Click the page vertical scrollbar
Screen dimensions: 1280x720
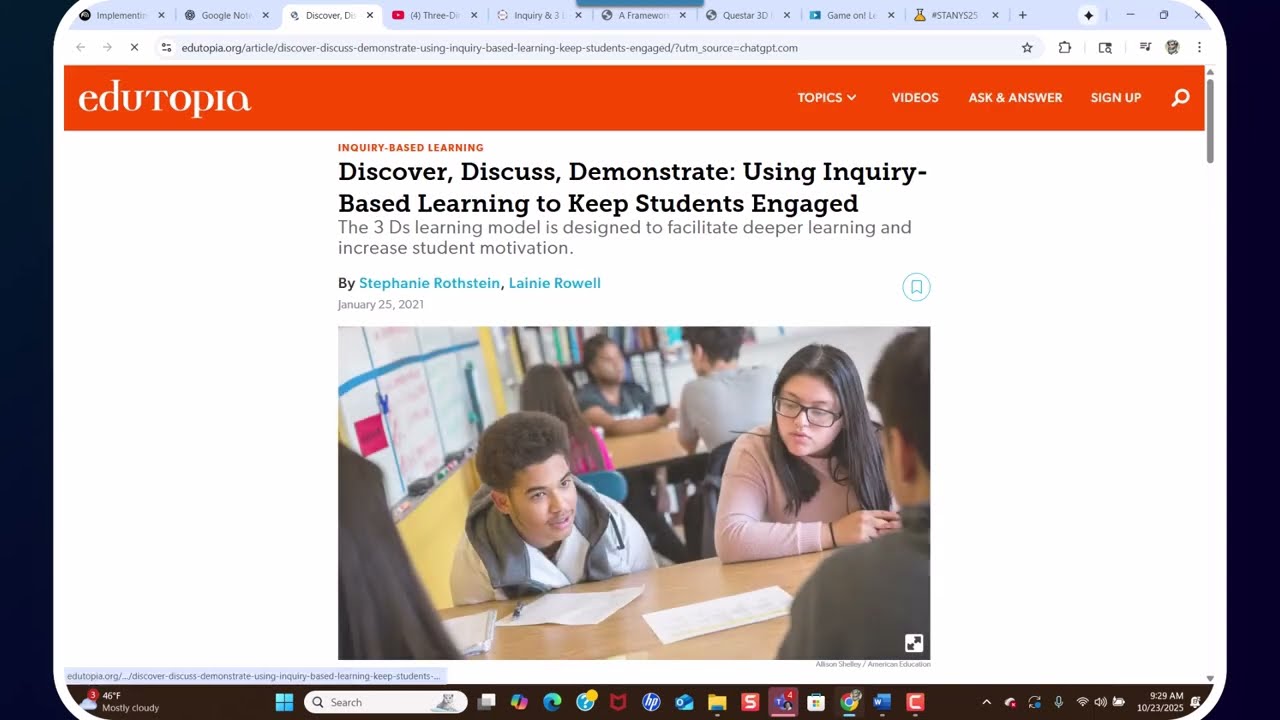[x=1210, y=120]
